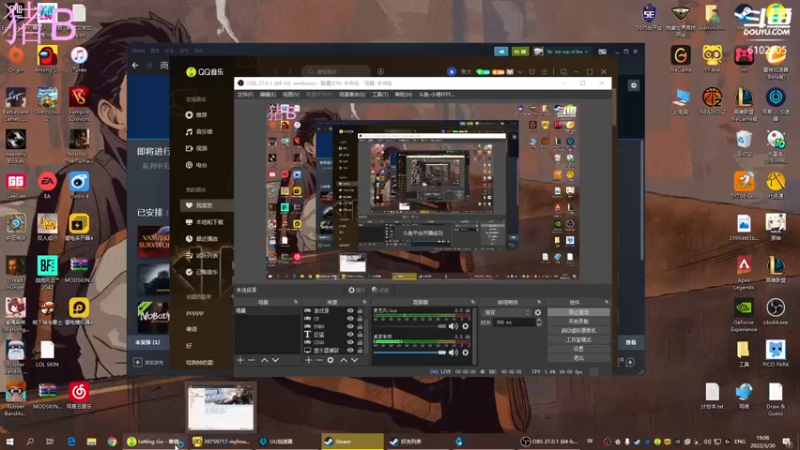Viewport: 800px width, 450px height.
Task: Toggle lock on PUBG source
Action: click(360, 327)
